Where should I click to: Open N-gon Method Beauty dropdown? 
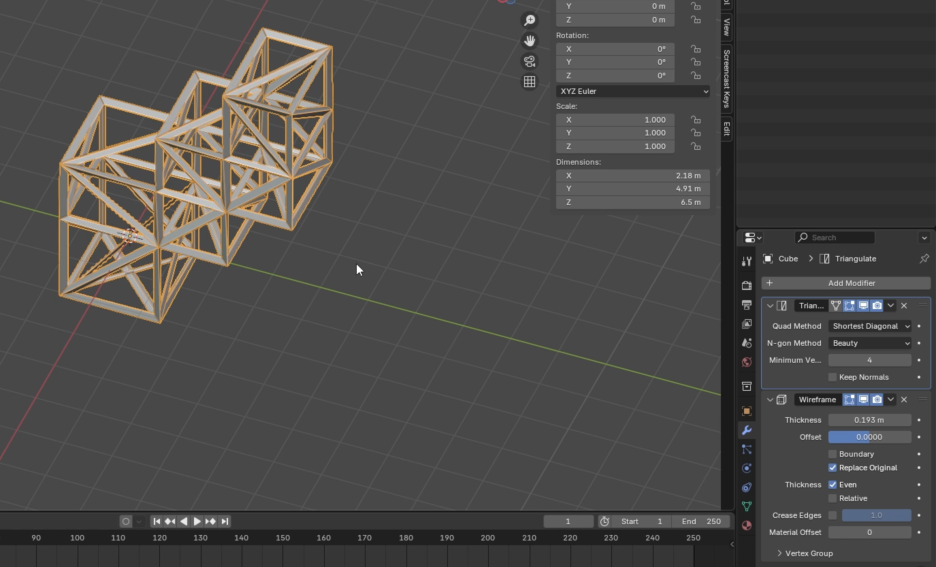tap(870, 343)
